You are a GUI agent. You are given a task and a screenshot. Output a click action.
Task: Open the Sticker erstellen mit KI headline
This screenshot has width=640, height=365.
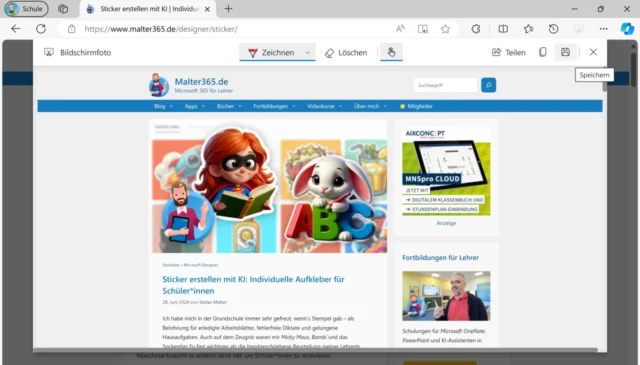[253, 285]
